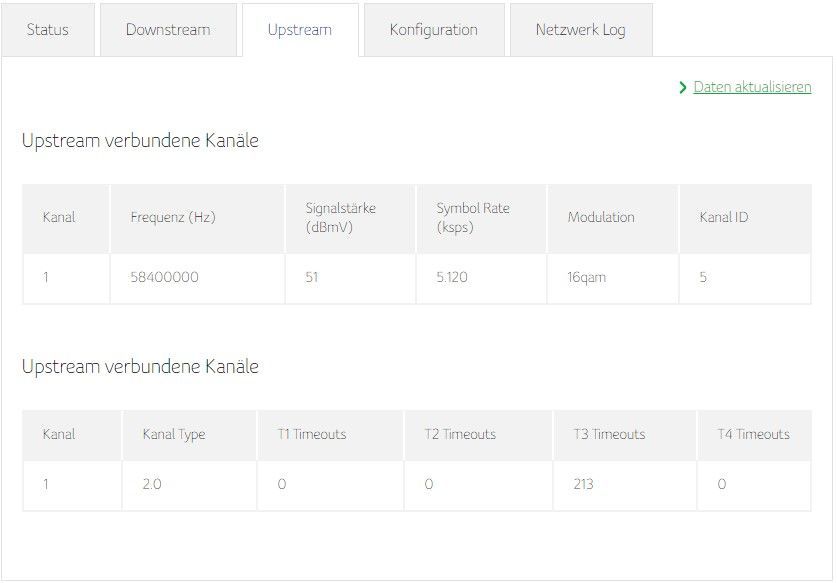Click the green chevron beside Daten aktualisieren
Image resolution: width=837 pixels, height=583 pixels.
683,88
